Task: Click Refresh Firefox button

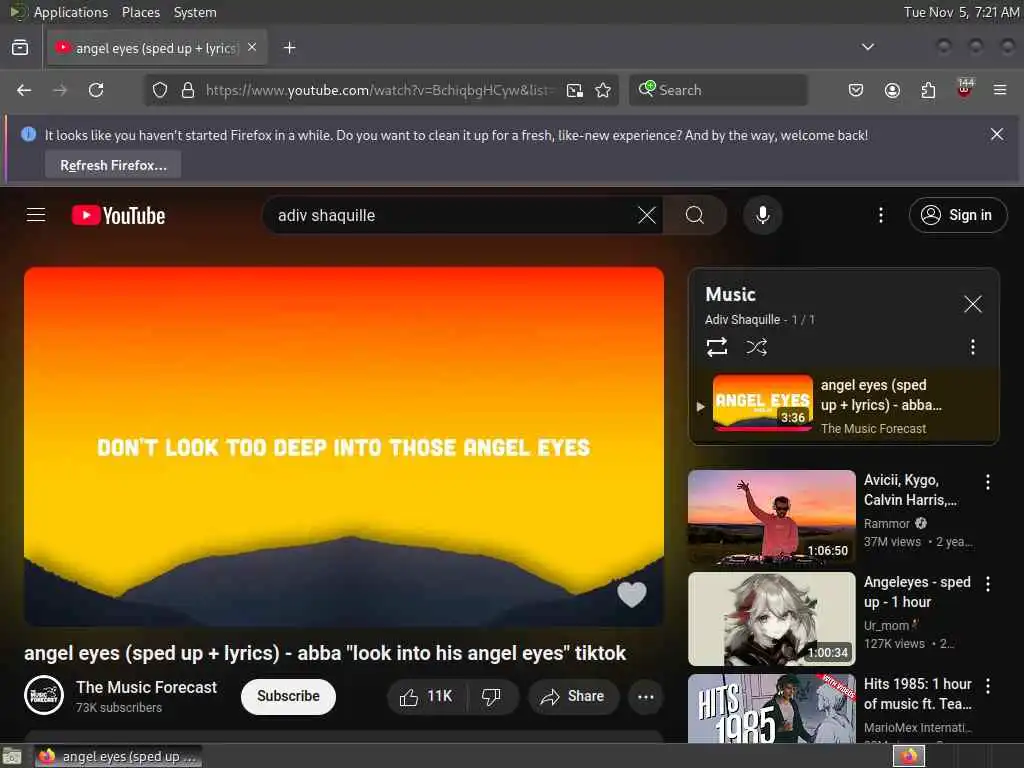Action: click(x=113, y=165)
